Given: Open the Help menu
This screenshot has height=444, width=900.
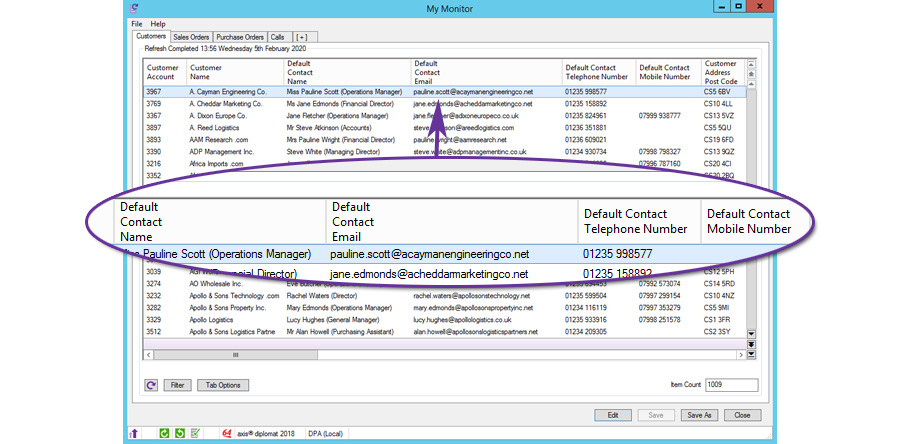Looking at the screenshot, I should point(158,24).
